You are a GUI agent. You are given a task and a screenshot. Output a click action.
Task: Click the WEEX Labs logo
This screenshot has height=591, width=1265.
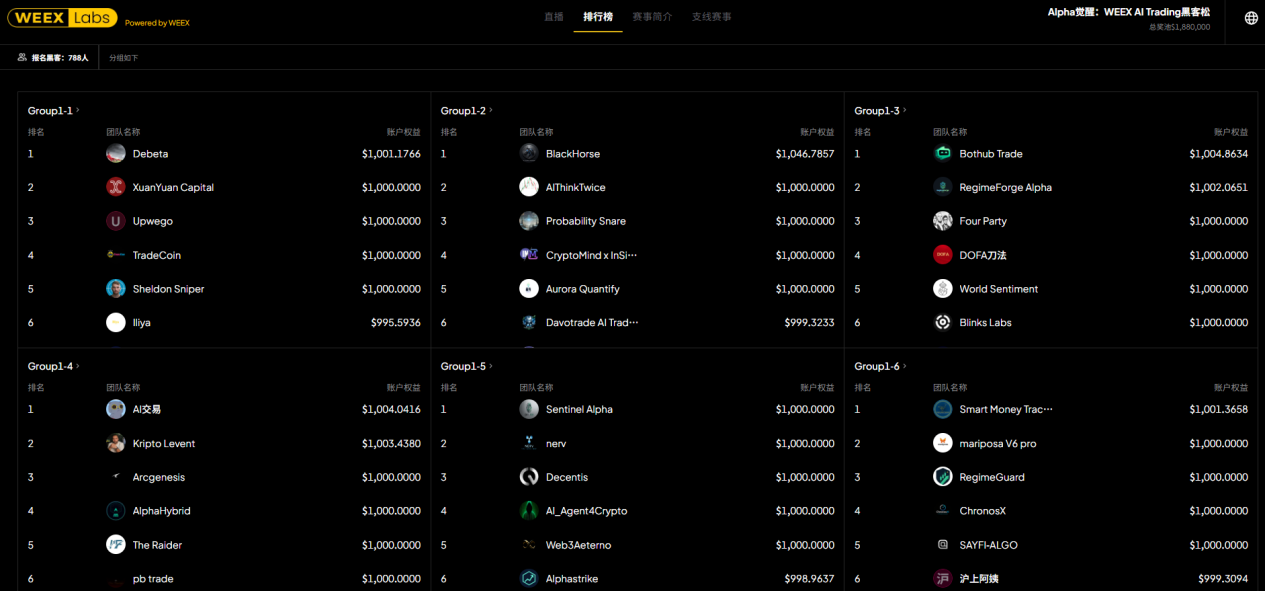click(61, 19)
